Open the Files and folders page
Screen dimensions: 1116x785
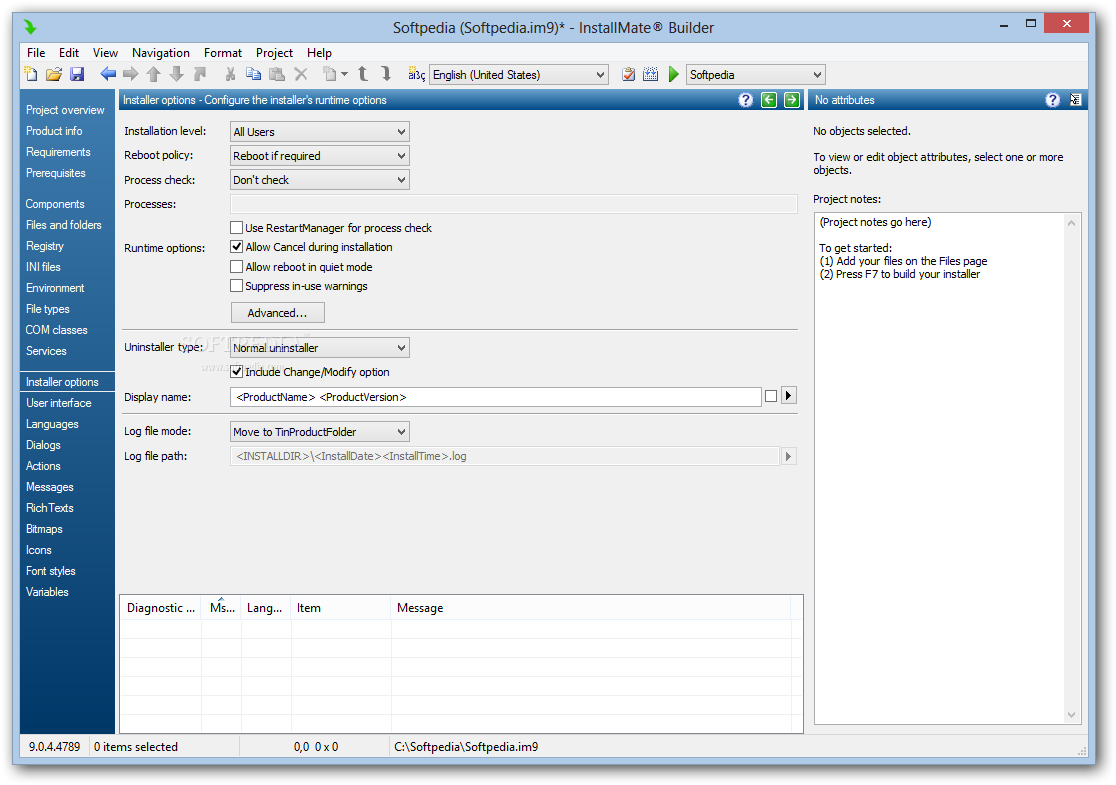[63, 225]
